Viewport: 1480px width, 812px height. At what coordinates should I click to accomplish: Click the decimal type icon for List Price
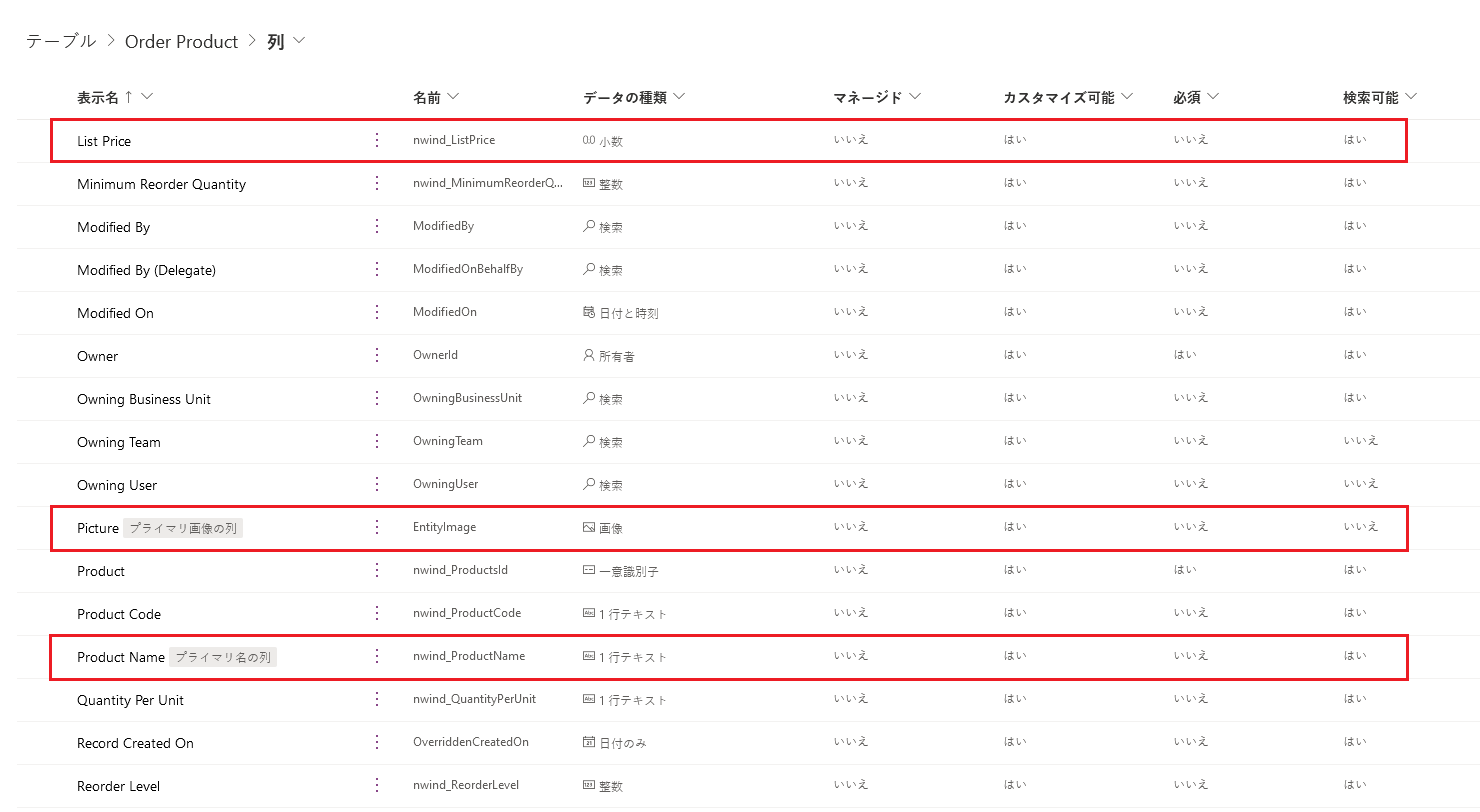(588, 141)
